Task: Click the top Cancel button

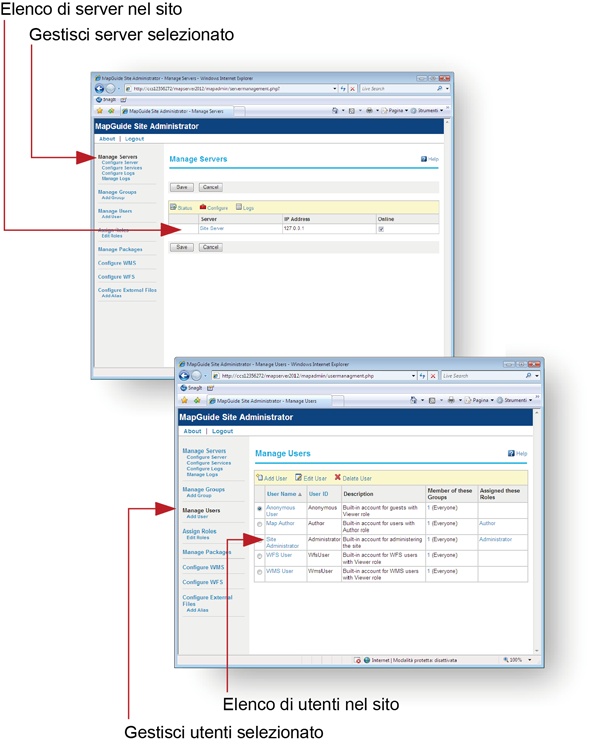Action: coord(211,187)
